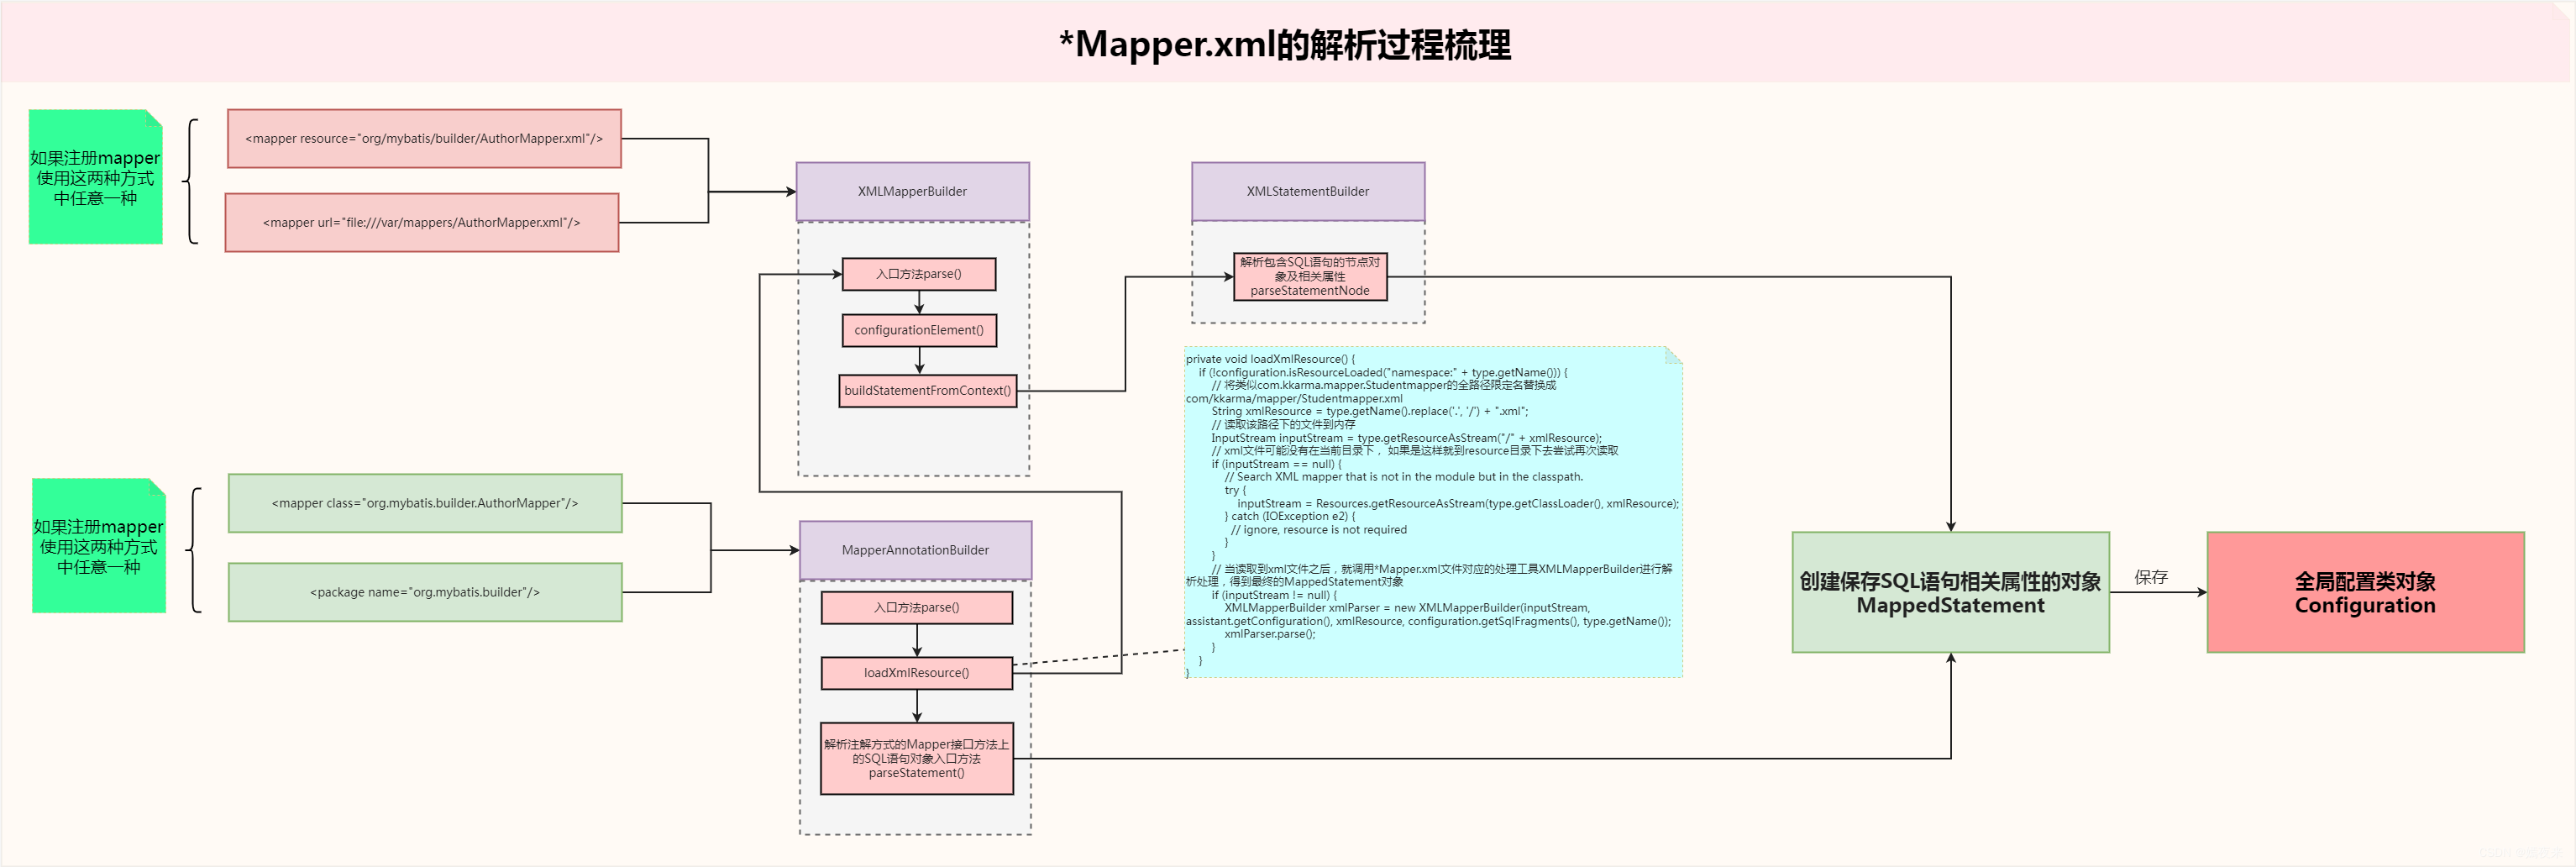The height and width of the screenshot is (867, 2576).
Task: Select the red Configuration box
Action: (x=2365, y=592)
